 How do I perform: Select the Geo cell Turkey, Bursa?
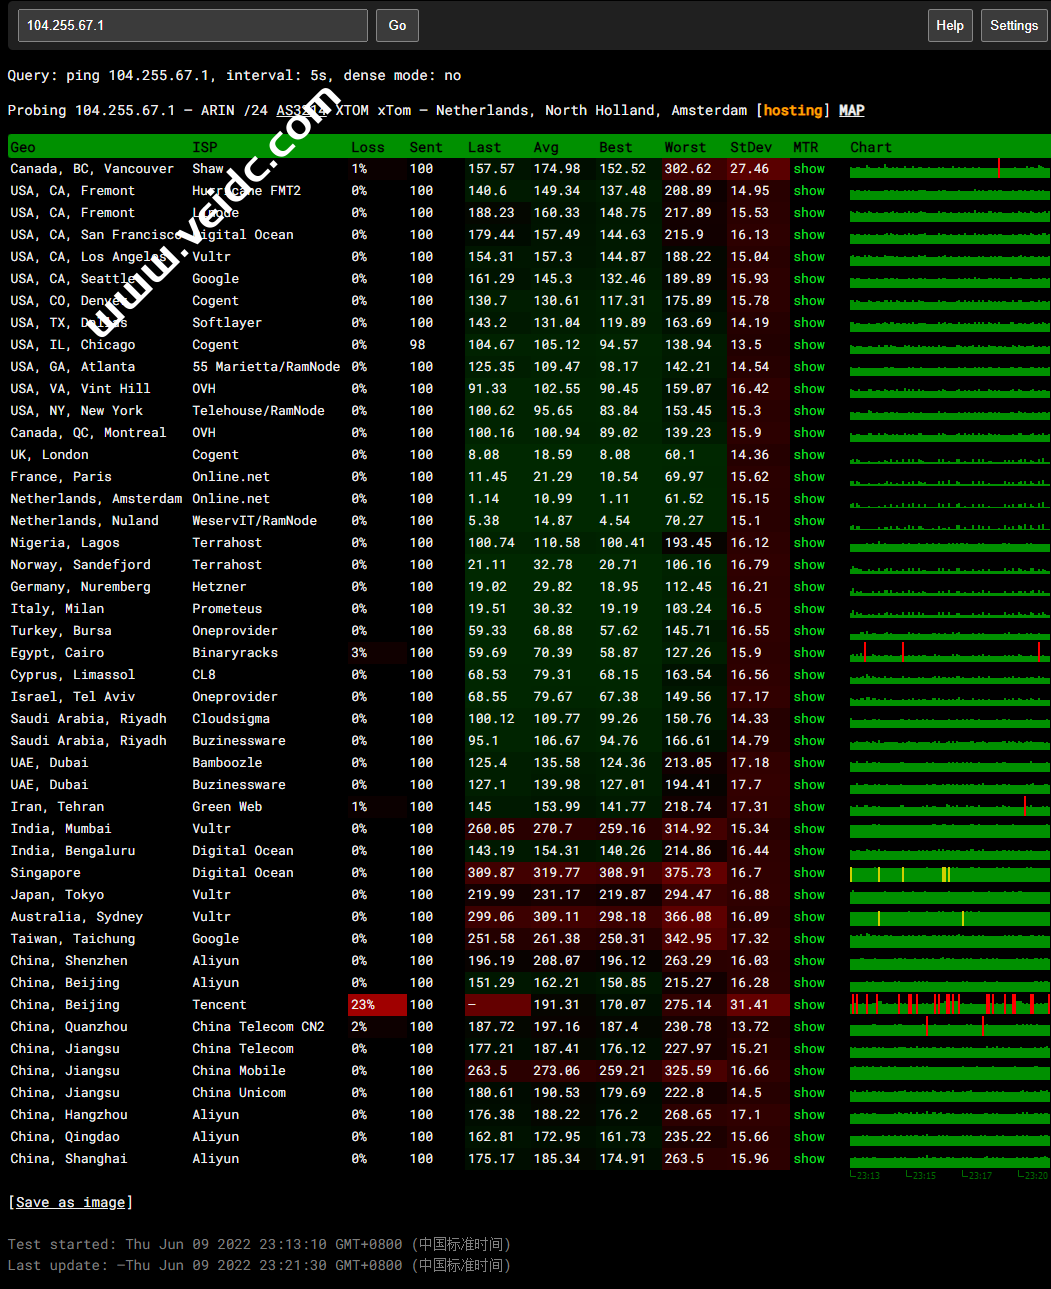[61, 631]
